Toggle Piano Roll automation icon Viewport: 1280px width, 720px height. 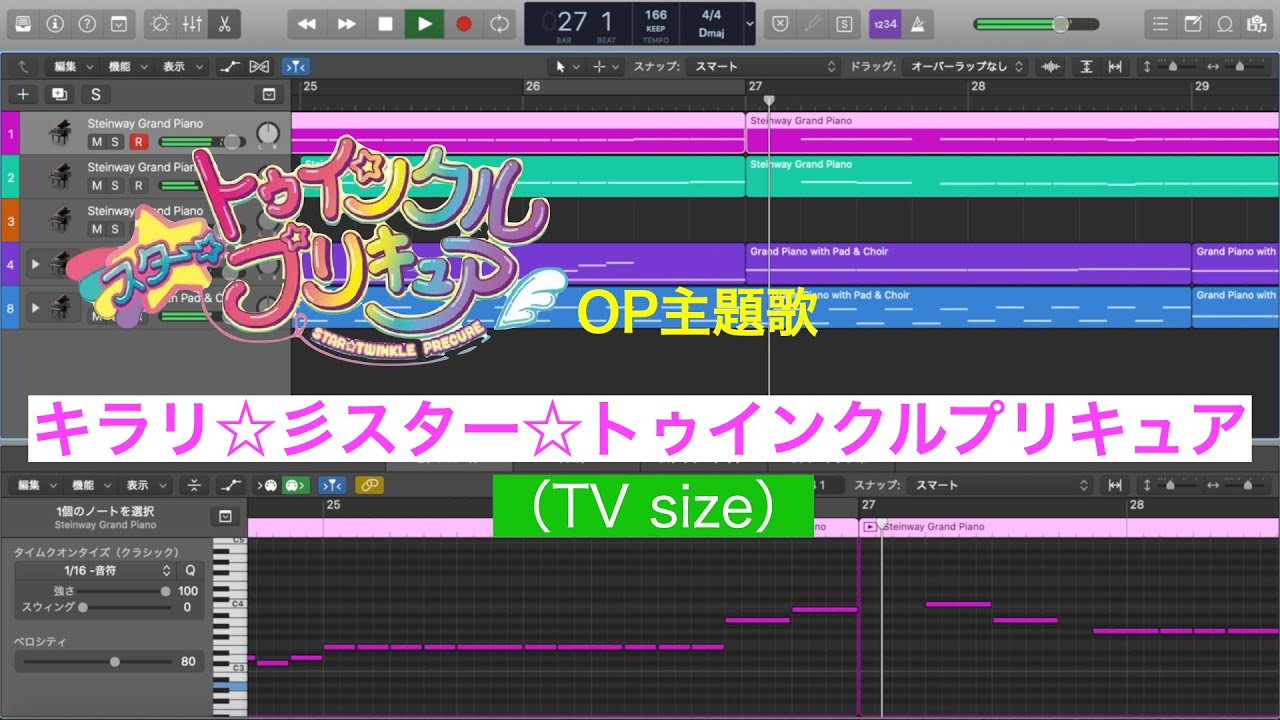[x=229, y=485]
